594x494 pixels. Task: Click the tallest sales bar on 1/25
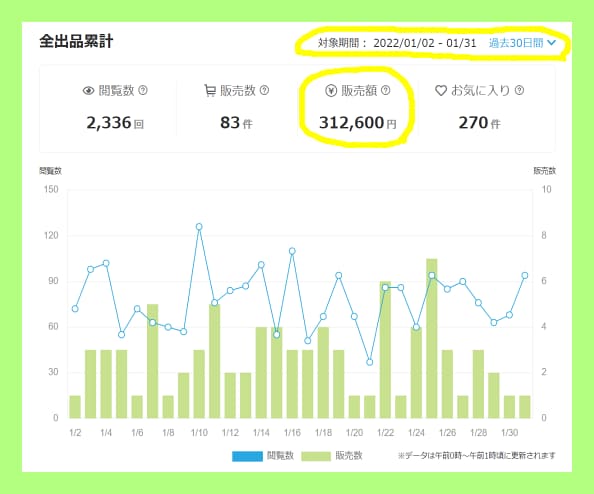point(432,338)
